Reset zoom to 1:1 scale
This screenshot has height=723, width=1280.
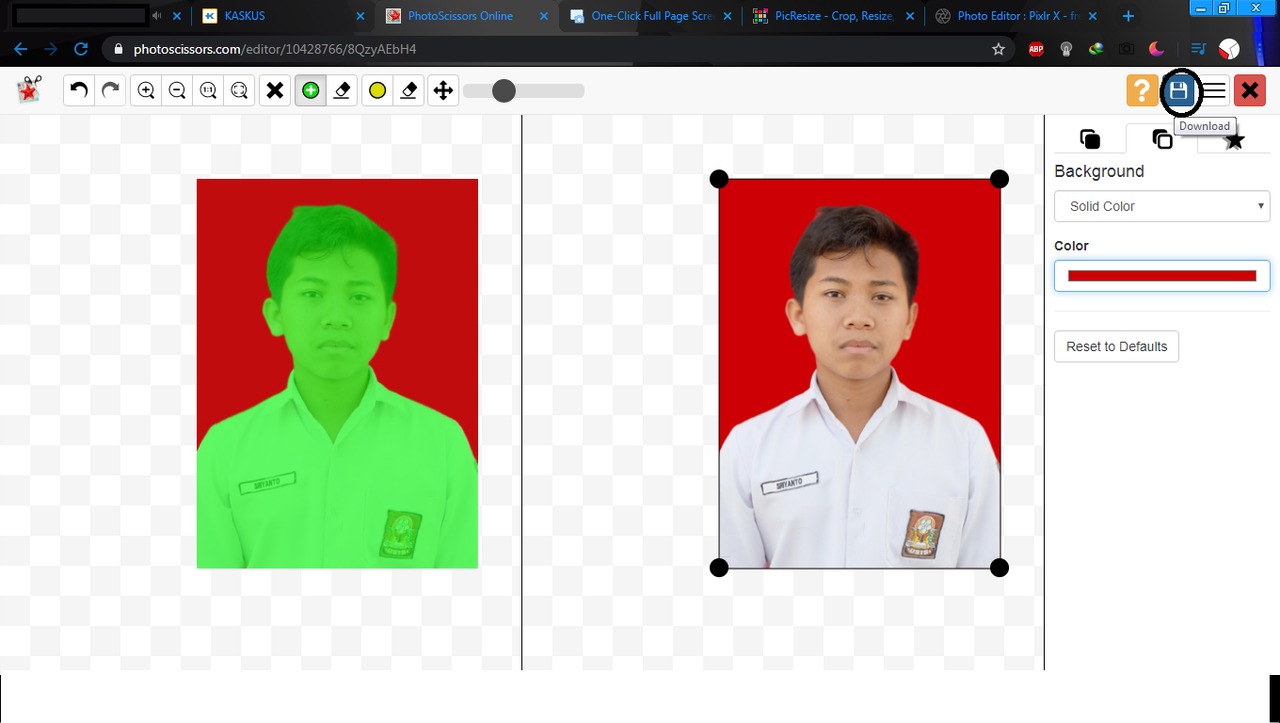click(x=208, y=91)
